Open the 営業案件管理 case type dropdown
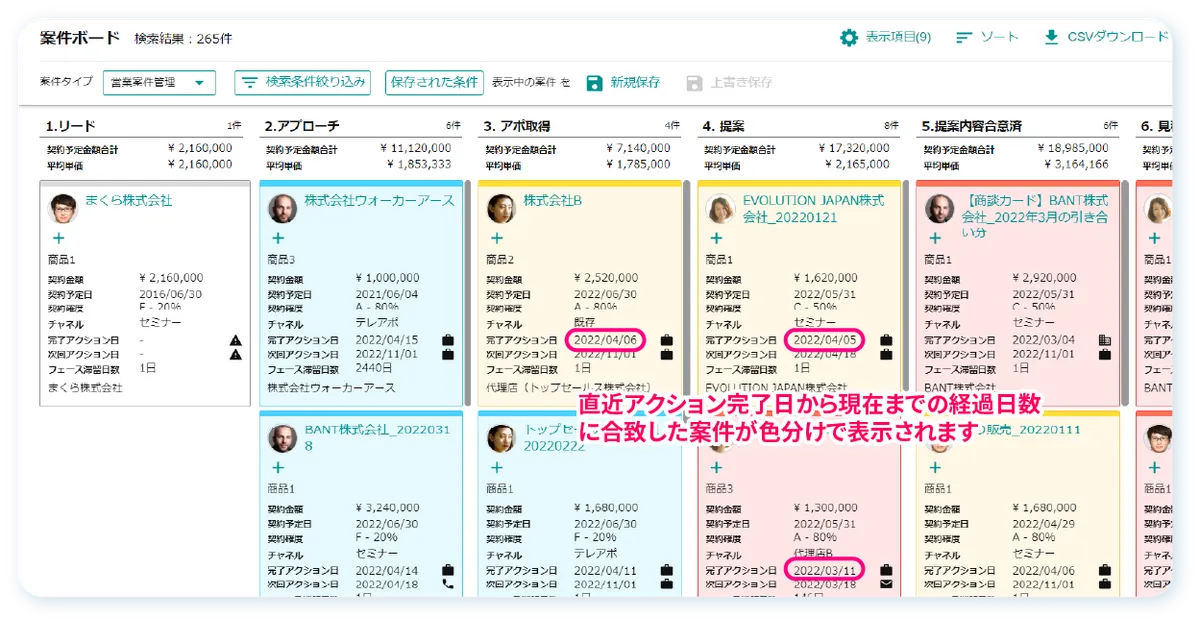1200x624 pixels. 159,83
